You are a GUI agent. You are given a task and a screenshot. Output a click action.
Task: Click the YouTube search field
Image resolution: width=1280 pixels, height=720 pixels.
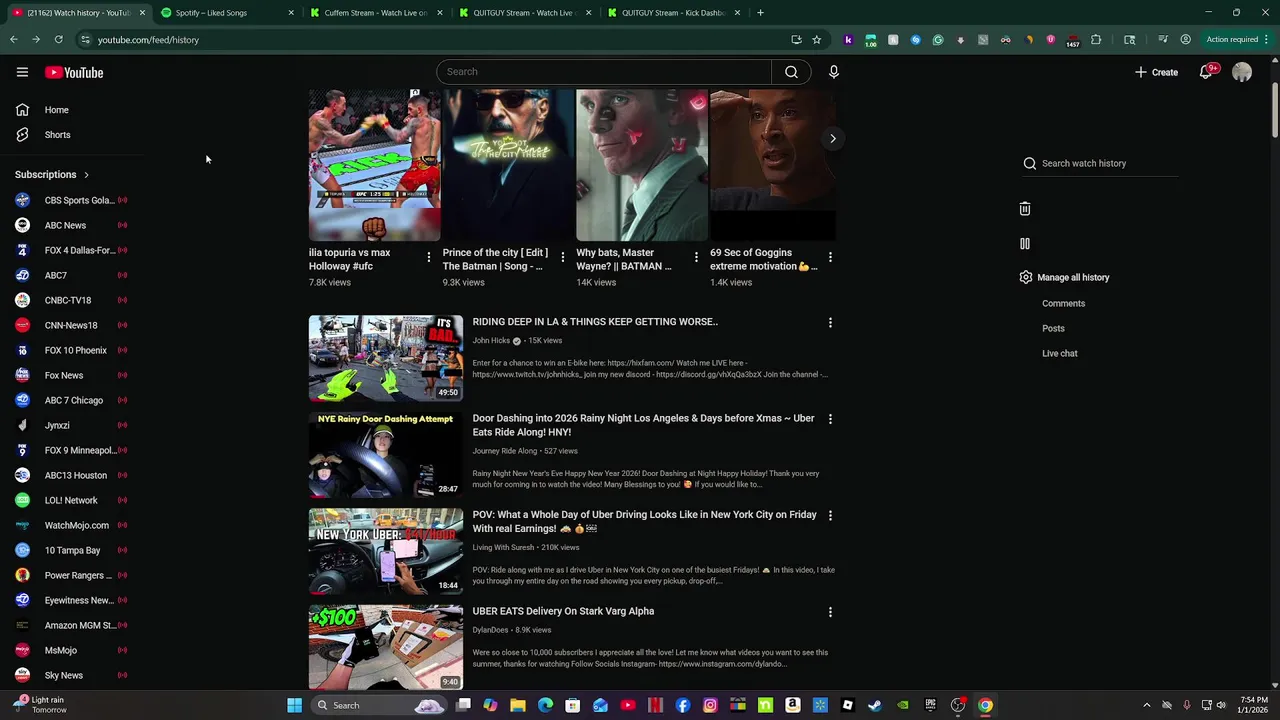pos(604,72)
